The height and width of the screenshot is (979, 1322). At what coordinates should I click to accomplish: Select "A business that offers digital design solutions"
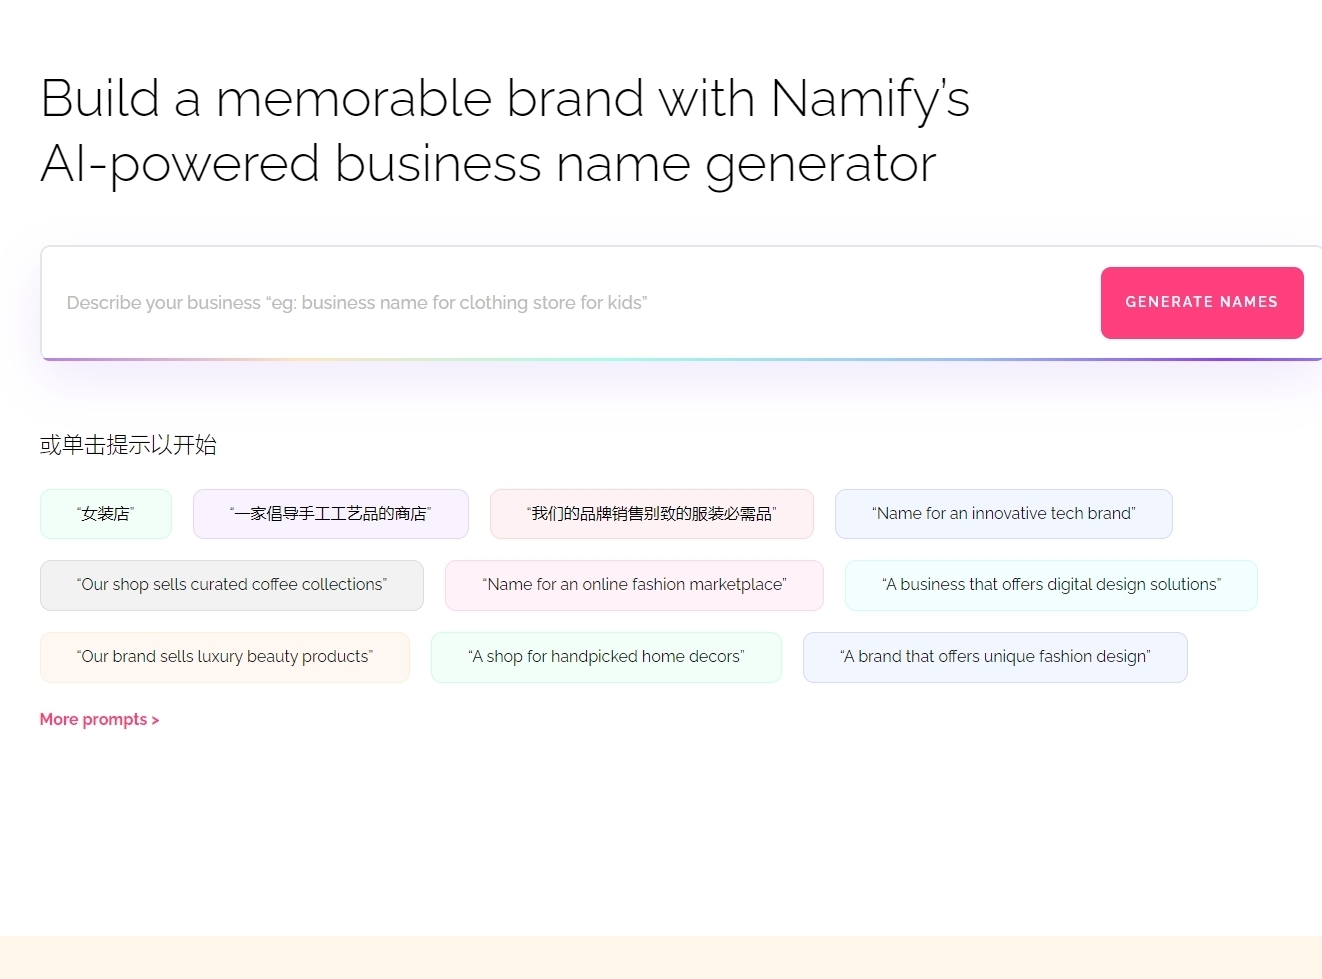1051,585
